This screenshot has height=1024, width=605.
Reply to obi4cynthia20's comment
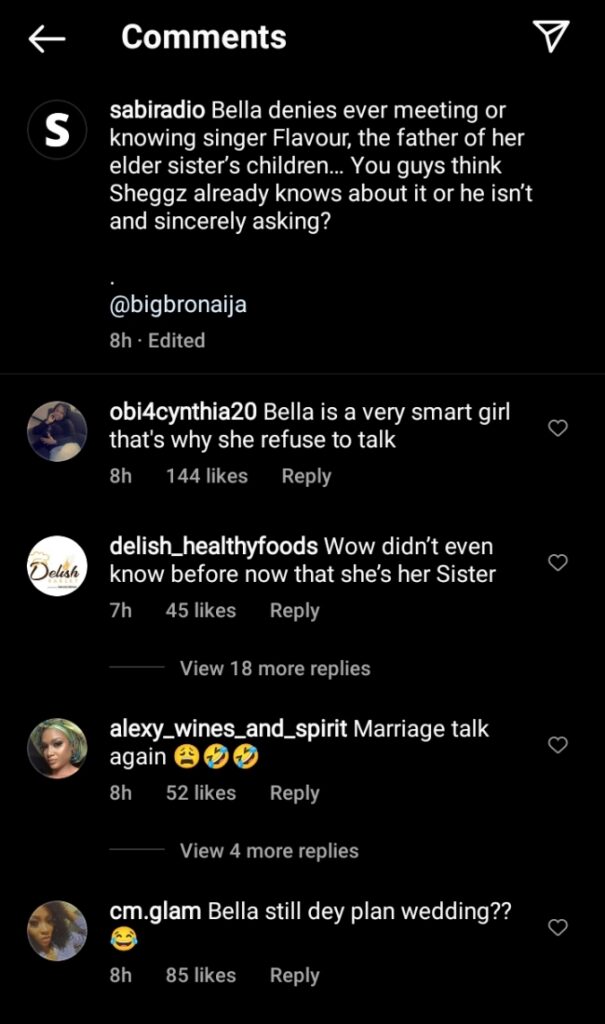(x=306, y=476)
